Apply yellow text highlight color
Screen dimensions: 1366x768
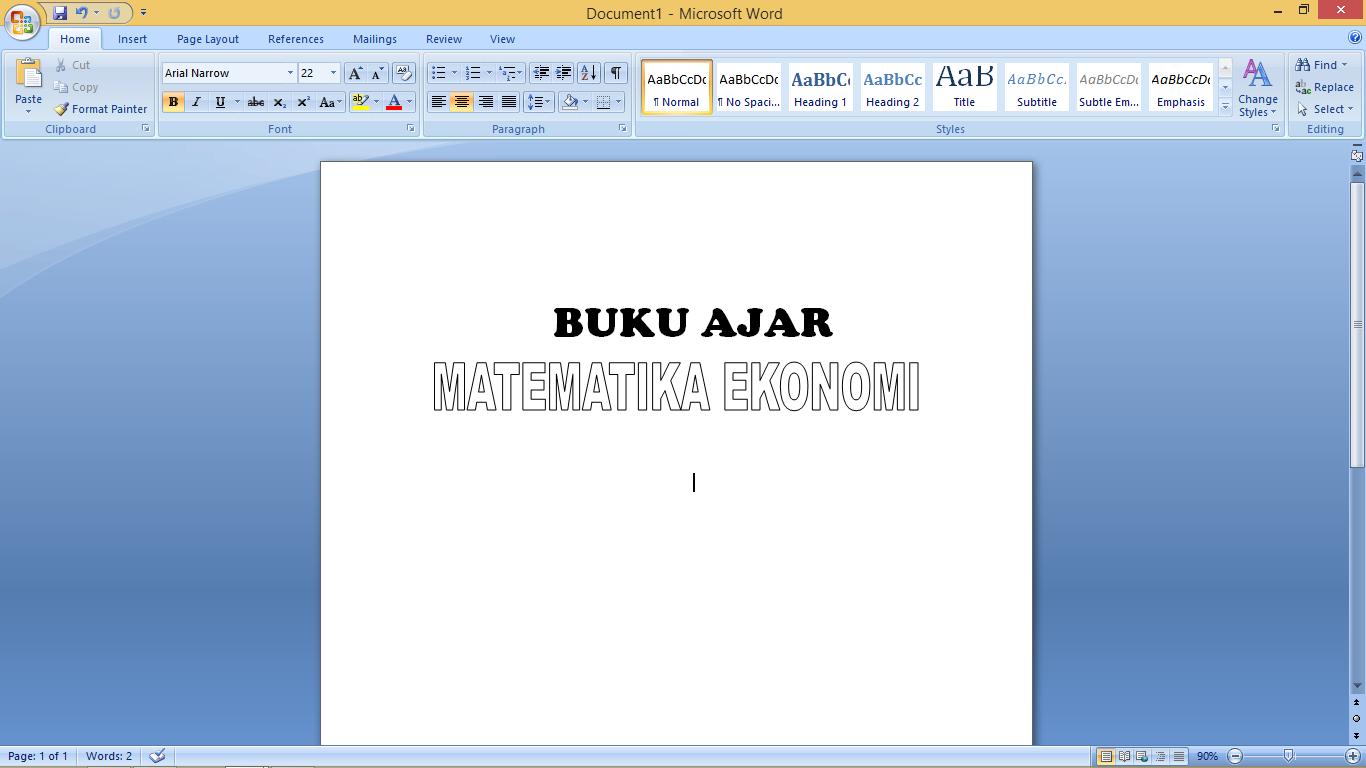coord(360,102)
